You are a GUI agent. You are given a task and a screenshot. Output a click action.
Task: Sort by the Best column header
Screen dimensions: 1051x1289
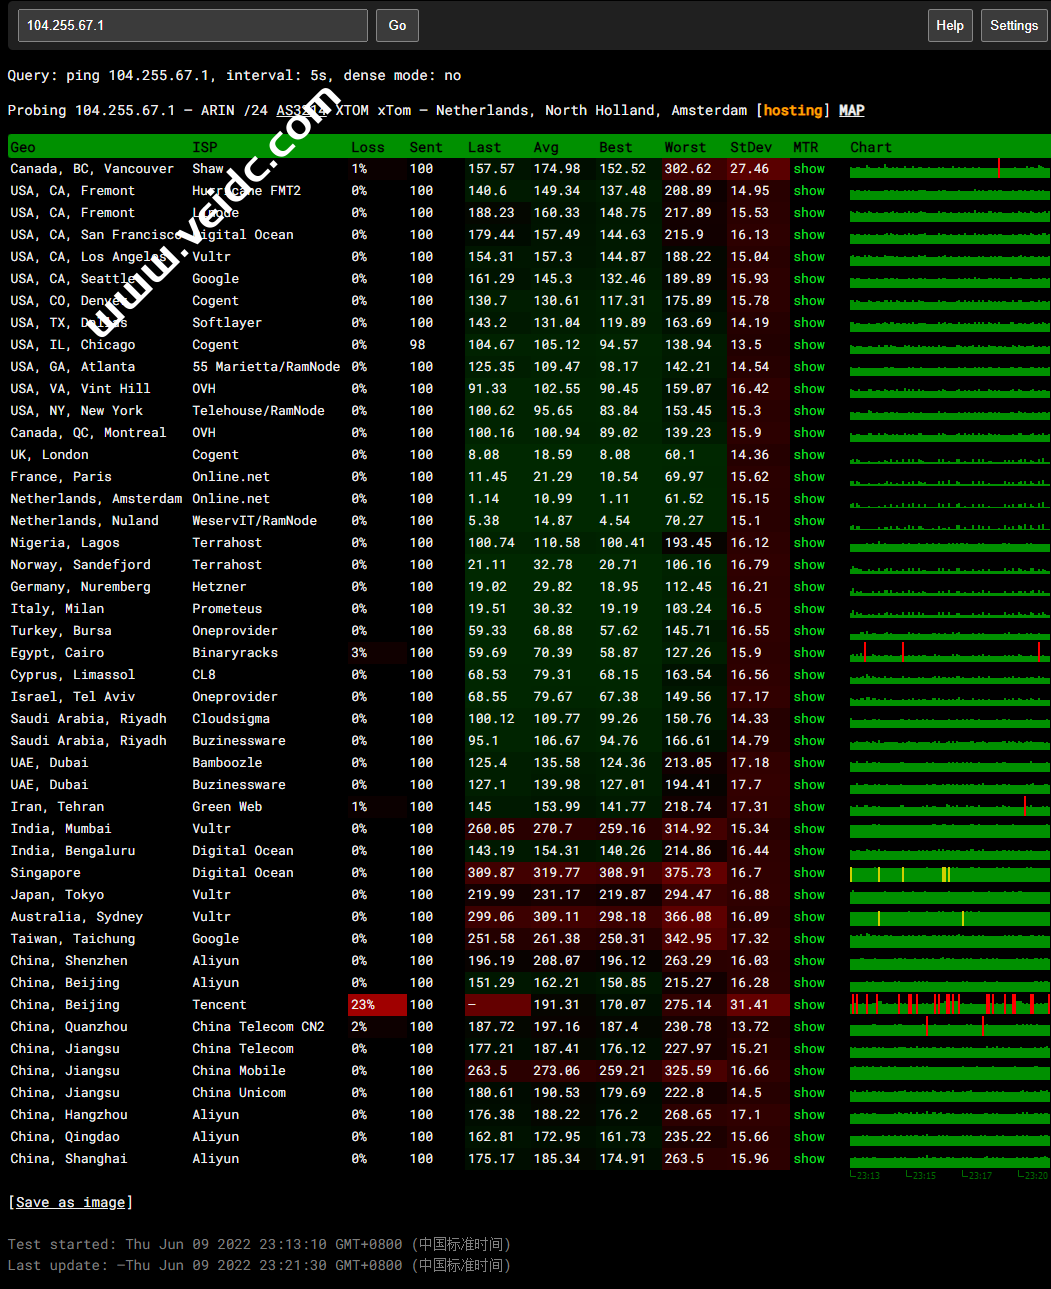click(x=616, y=148)
